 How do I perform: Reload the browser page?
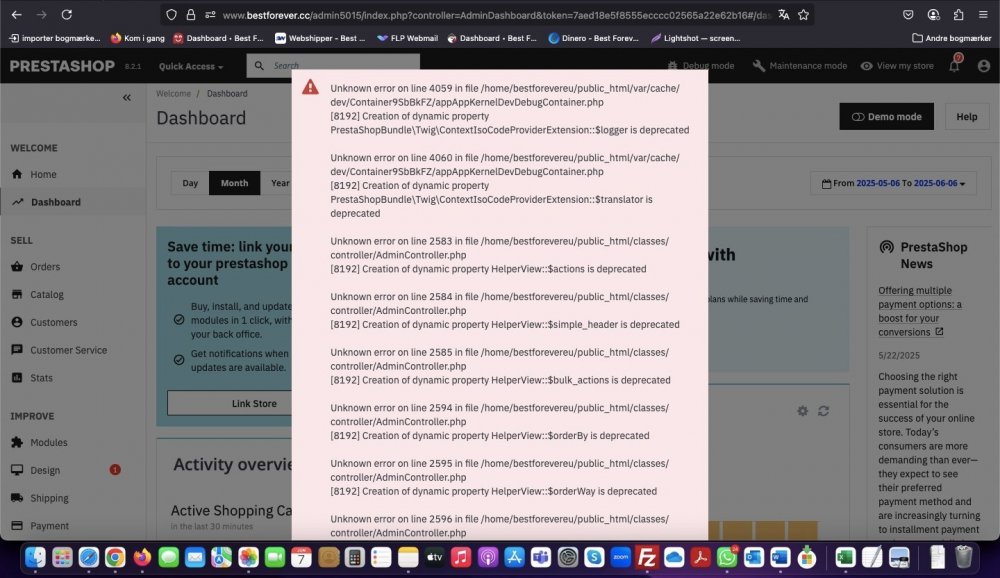[66, 14]
